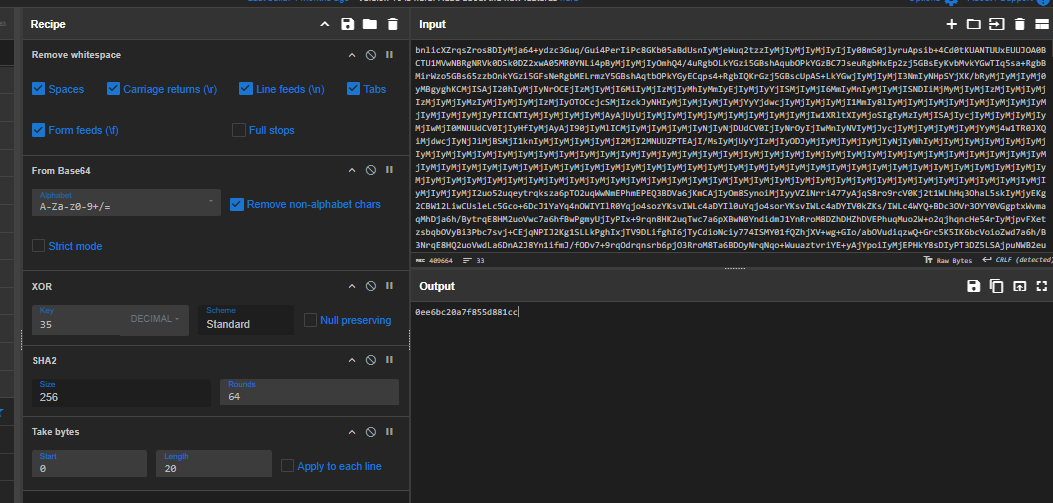Add a new input tab
The width and height of the screenshot is (1053, 503).
951,24
